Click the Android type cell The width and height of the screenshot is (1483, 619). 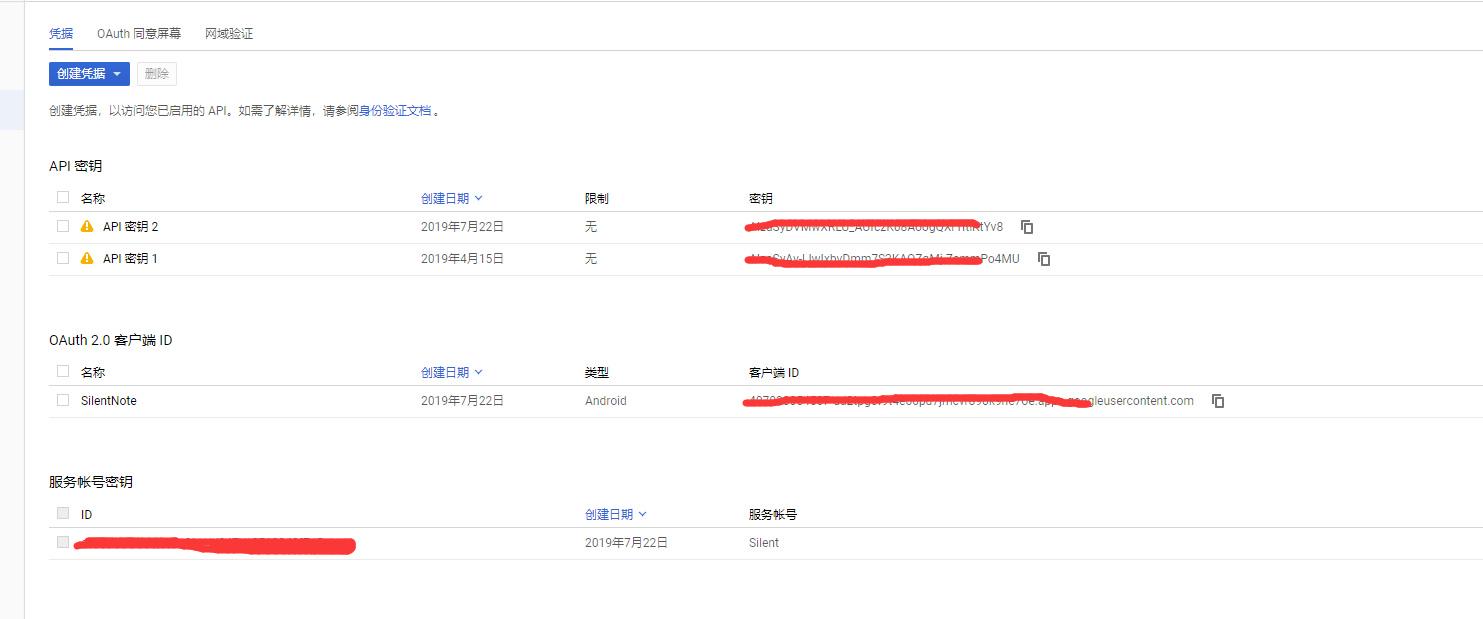pyautogui.click(x=606, y=401)
